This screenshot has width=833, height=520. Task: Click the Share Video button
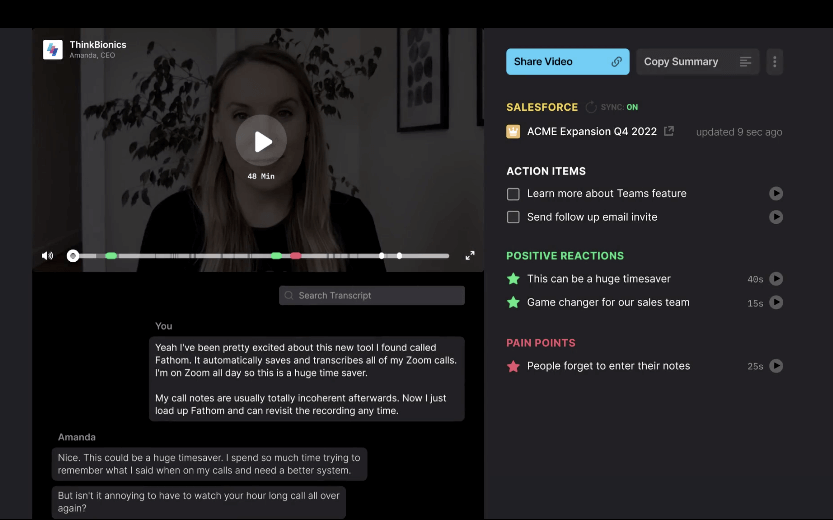coord(567,62)
